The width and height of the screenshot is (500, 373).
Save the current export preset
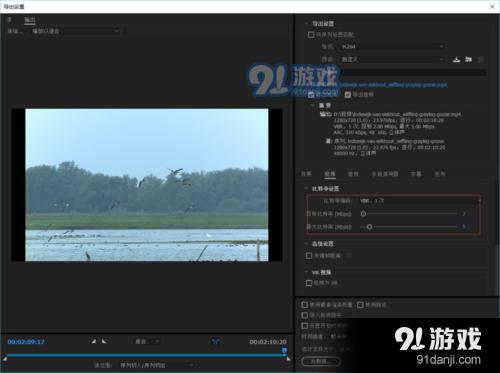tap(456, 60)
